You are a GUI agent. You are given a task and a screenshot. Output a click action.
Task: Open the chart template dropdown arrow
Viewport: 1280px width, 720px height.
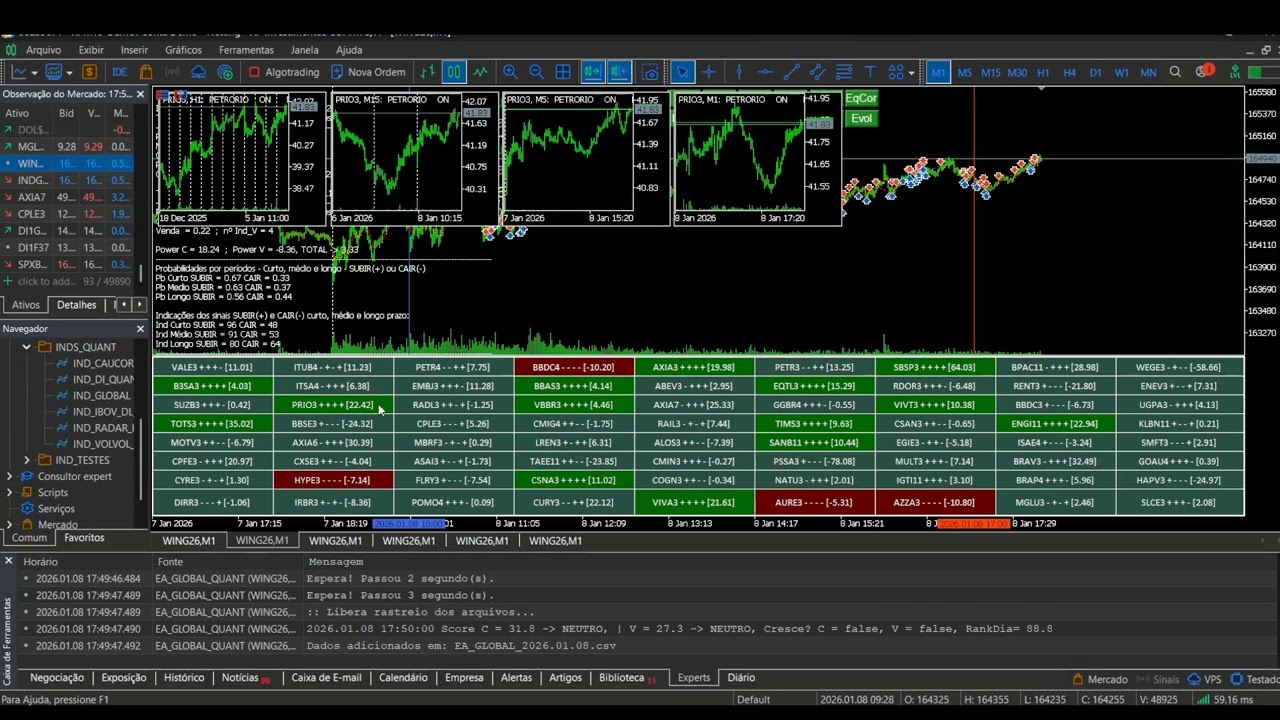coord(67,72)
